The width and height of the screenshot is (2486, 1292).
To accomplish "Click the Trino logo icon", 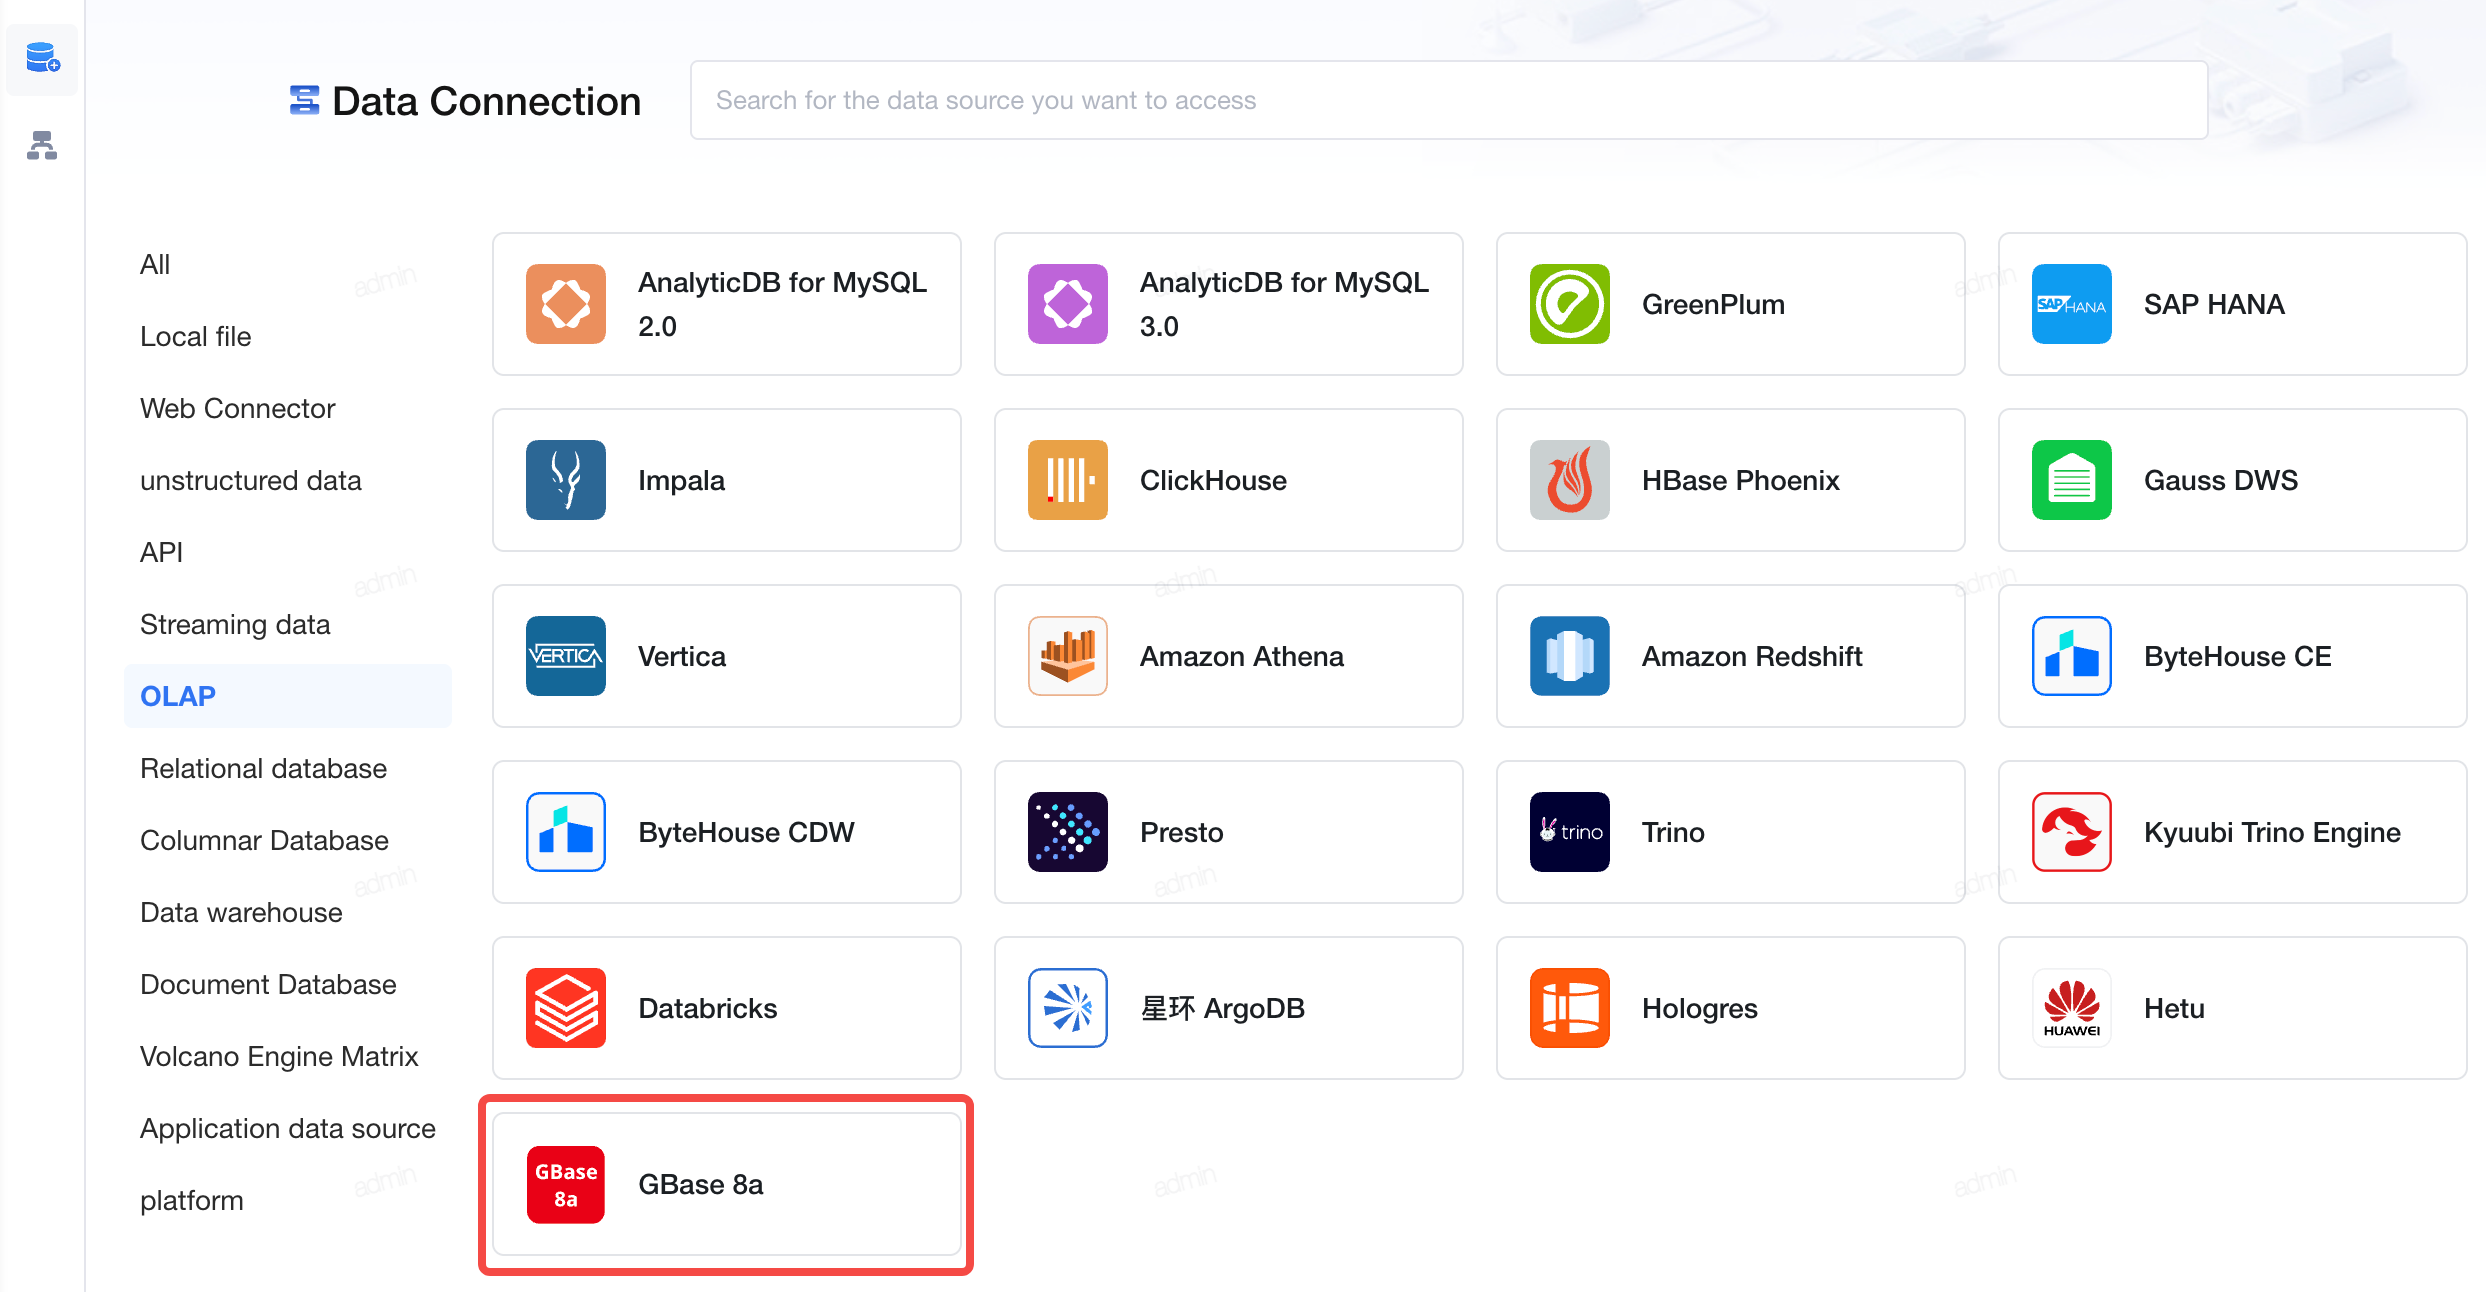I will 1569,832.
